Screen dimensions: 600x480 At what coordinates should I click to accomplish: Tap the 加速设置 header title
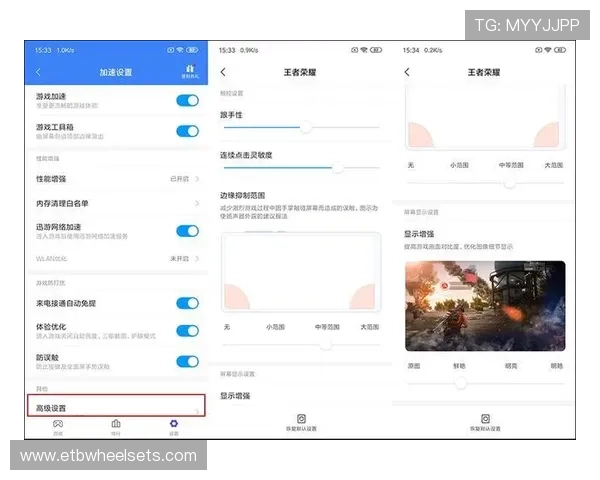116,72
